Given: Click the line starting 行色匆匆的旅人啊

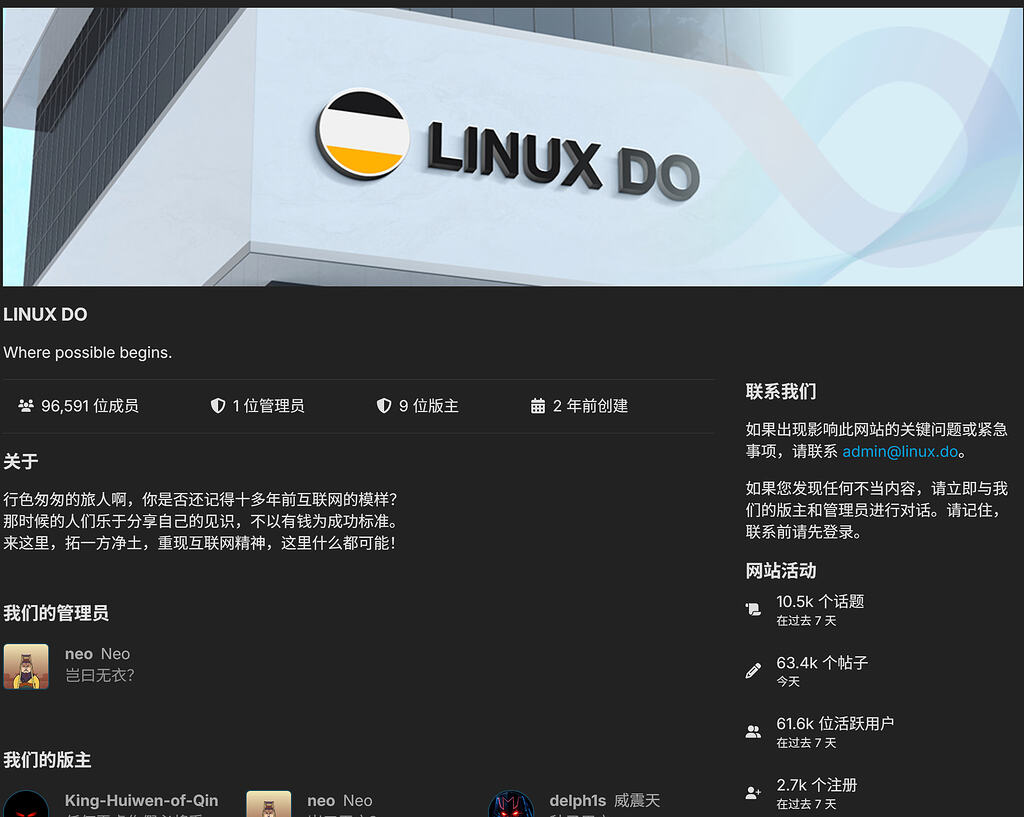Looking at the screenshot, I should pyautogui.click(x=200, y=500).
